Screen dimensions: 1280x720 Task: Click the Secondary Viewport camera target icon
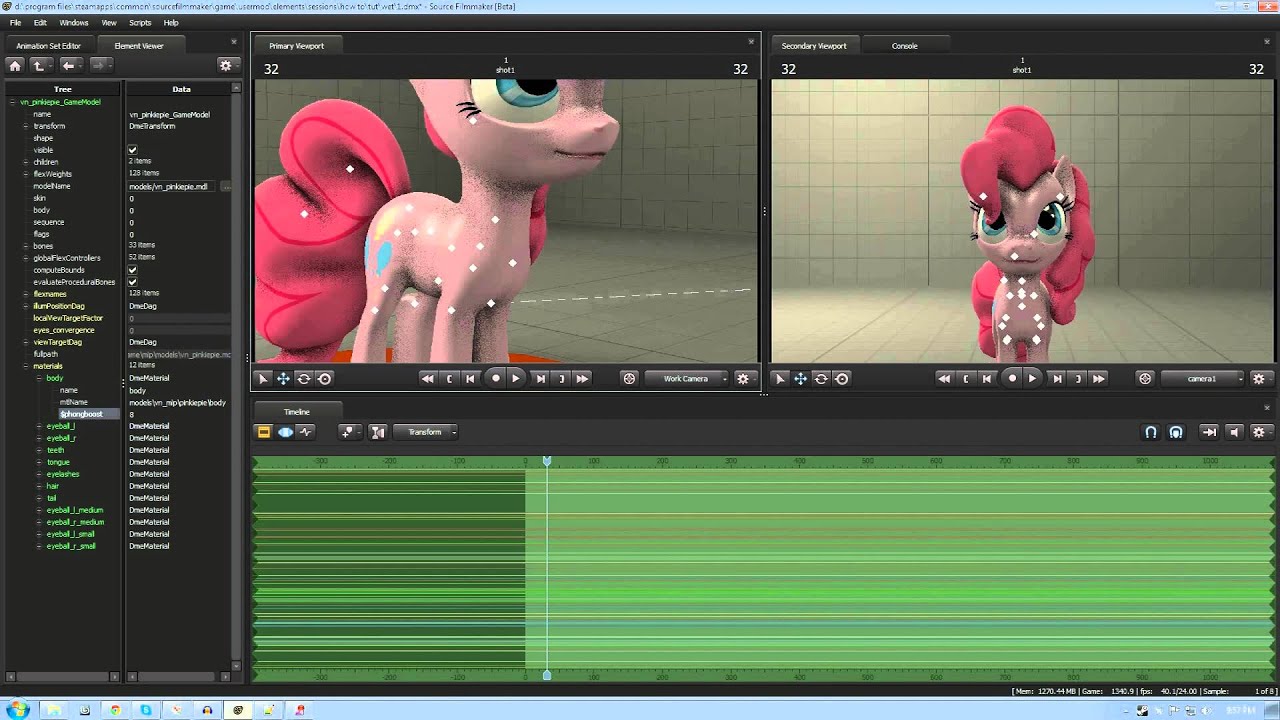(1145, 378)
